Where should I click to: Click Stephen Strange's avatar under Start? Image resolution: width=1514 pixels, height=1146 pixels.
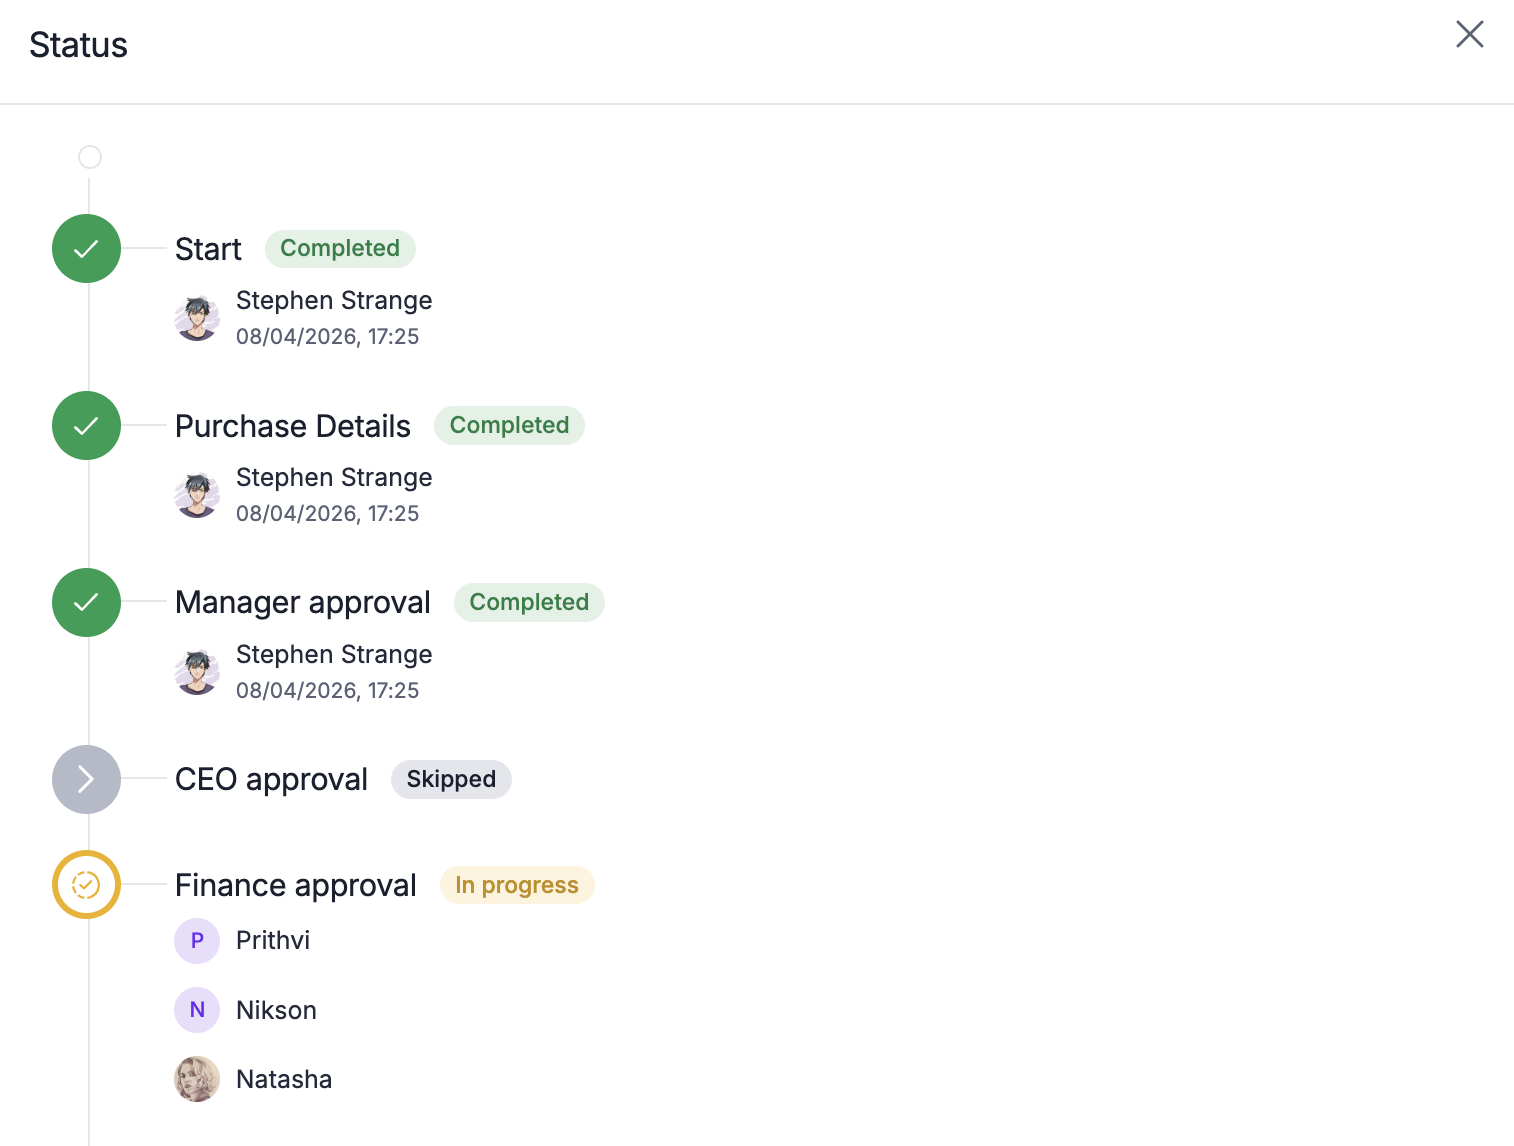(x=197, y=318)
